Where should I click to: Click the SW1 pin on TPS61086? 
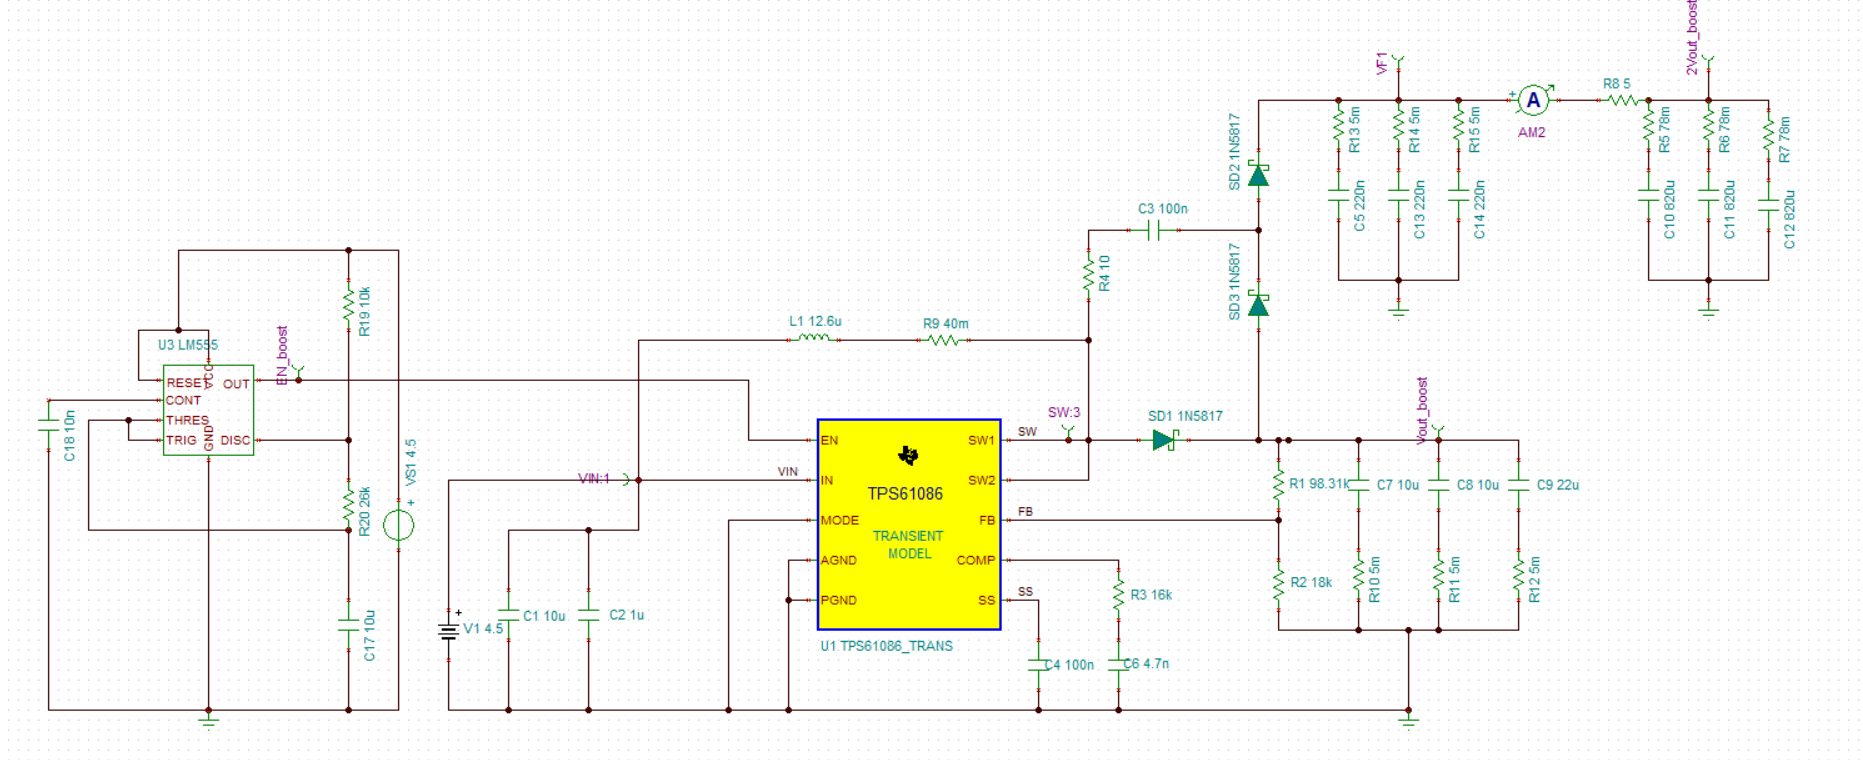(x=981, y=440)
